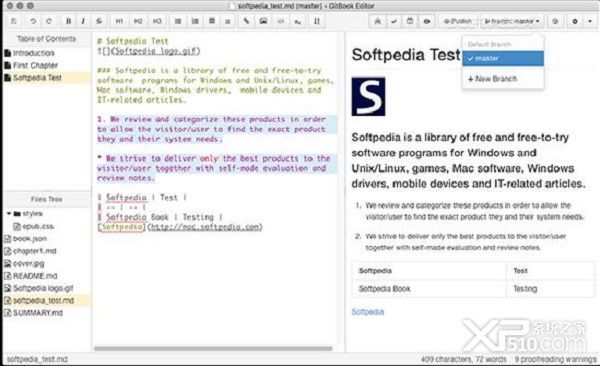Open Softpedia logo.gif file
The width and height of the screenshot is (600, 366).
click(43, 288)
